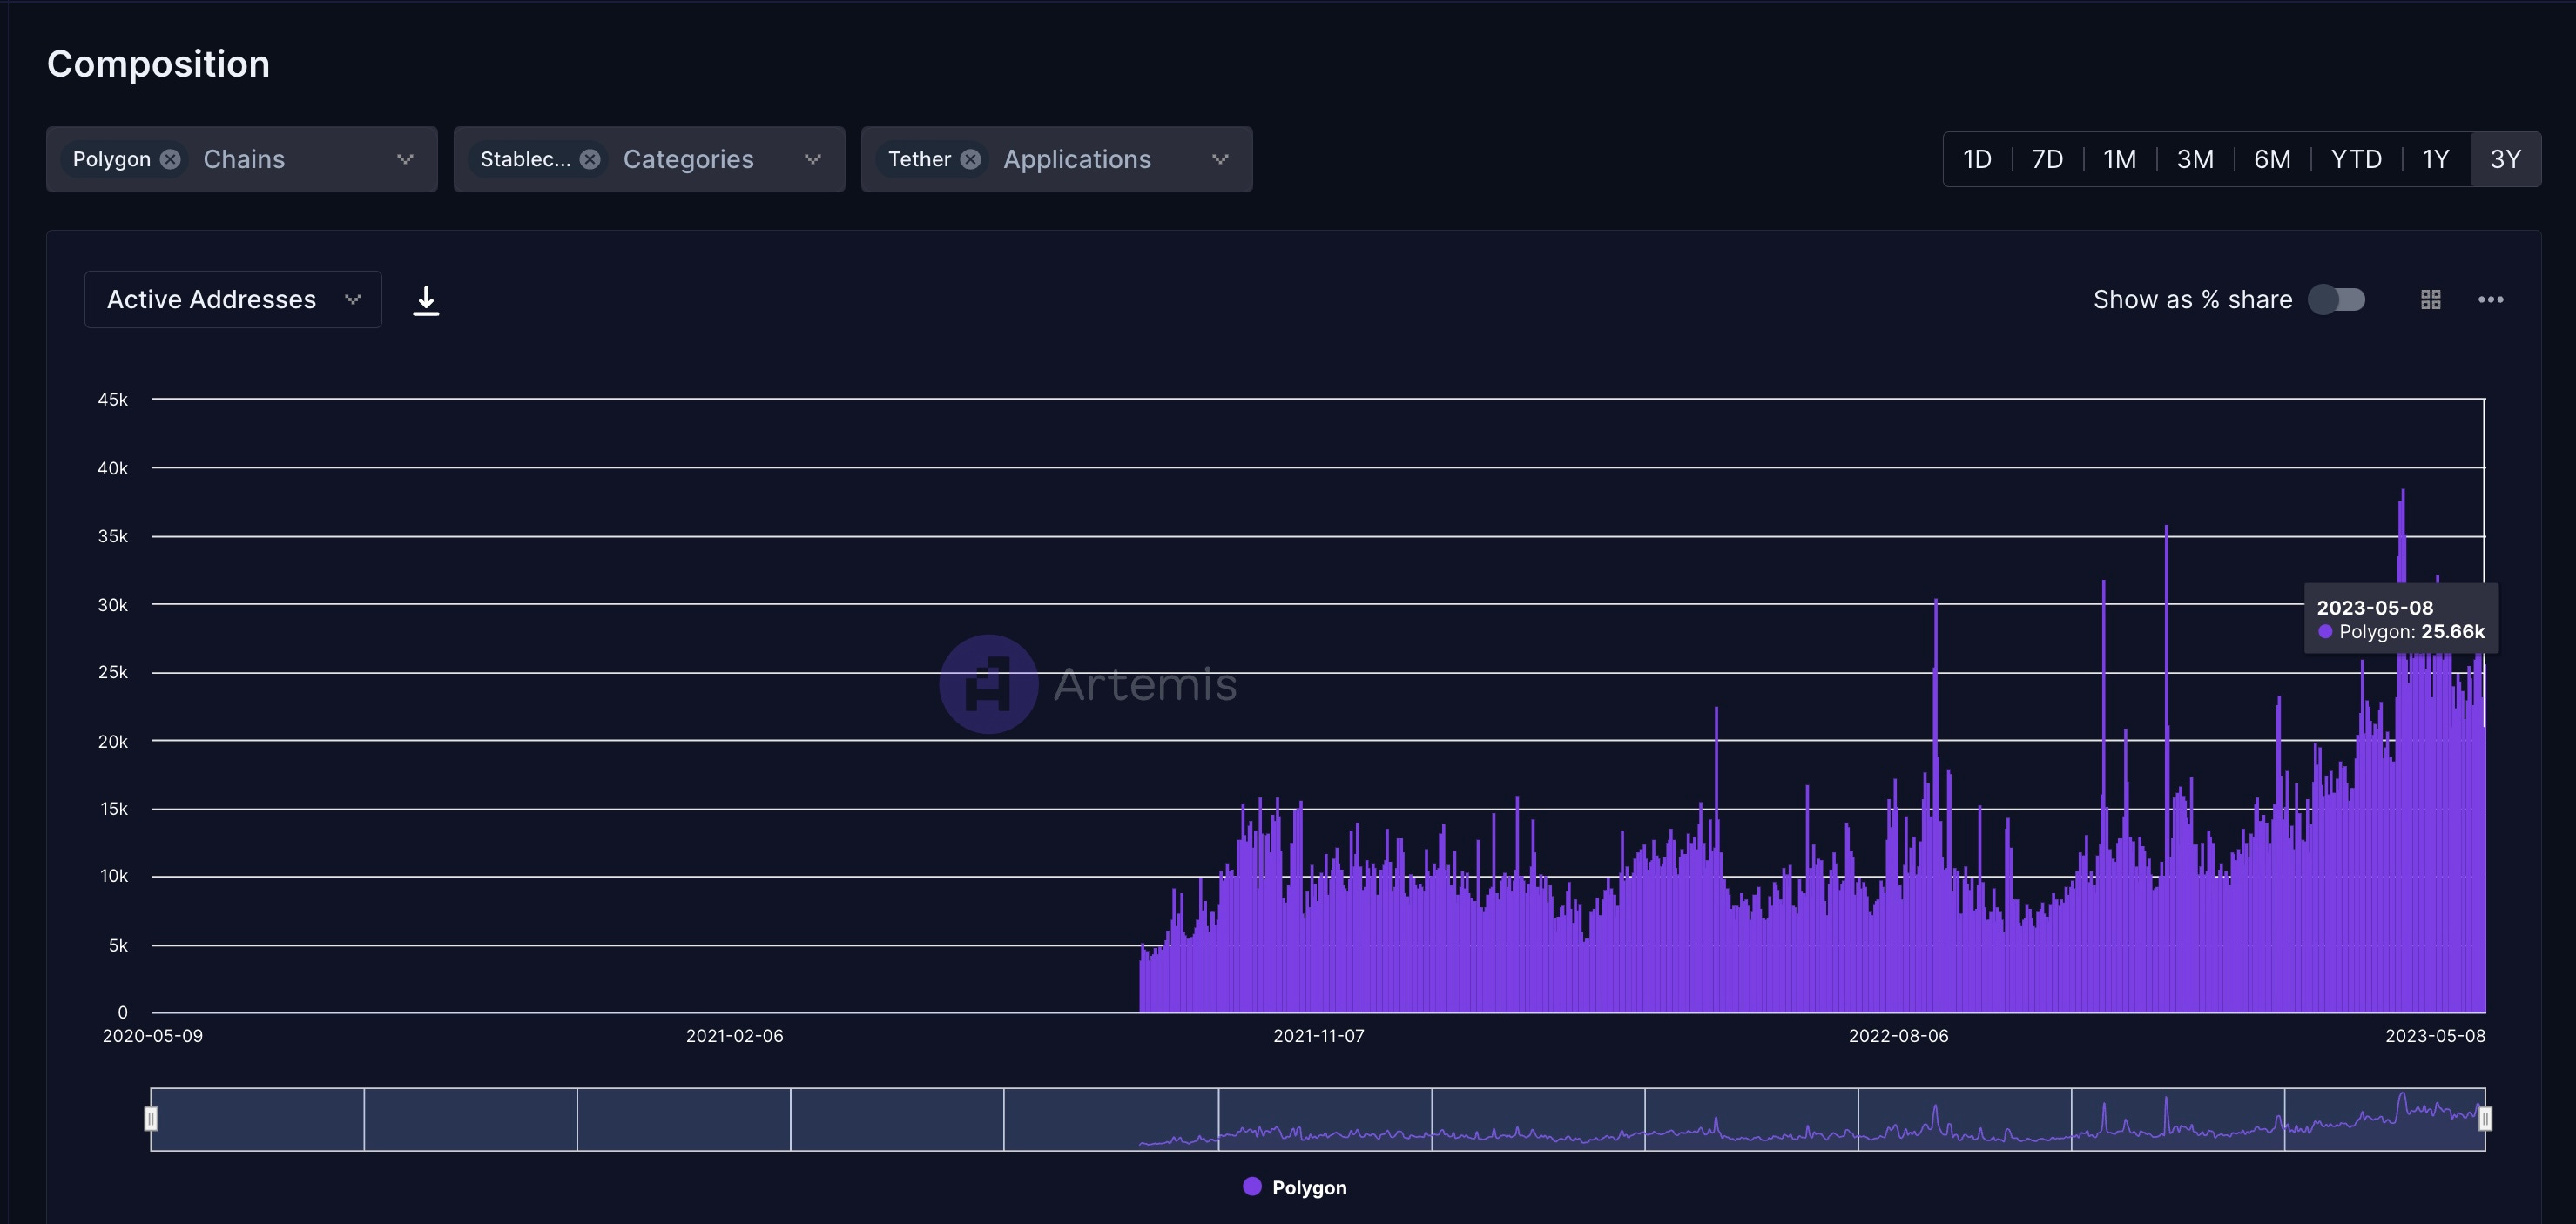2576x1224 pixels.
Task: Click the 25k y-axis label
Action: coord(113,672)
